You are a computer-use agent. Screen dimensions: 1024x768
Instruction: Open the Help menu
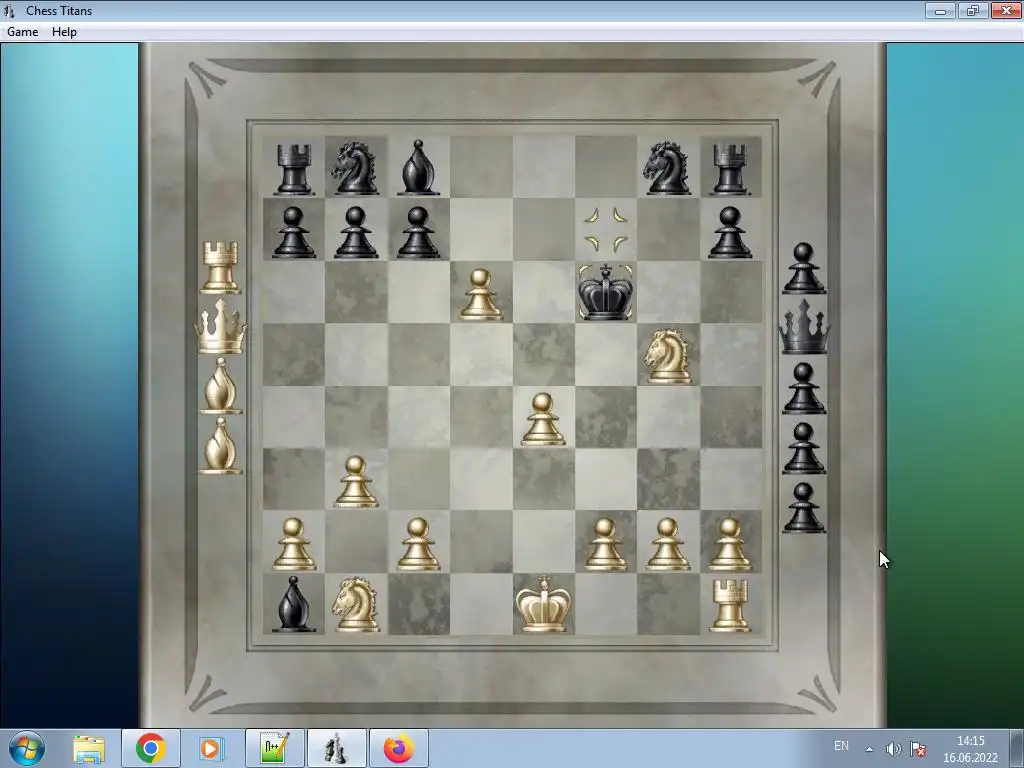coord(64,31)
